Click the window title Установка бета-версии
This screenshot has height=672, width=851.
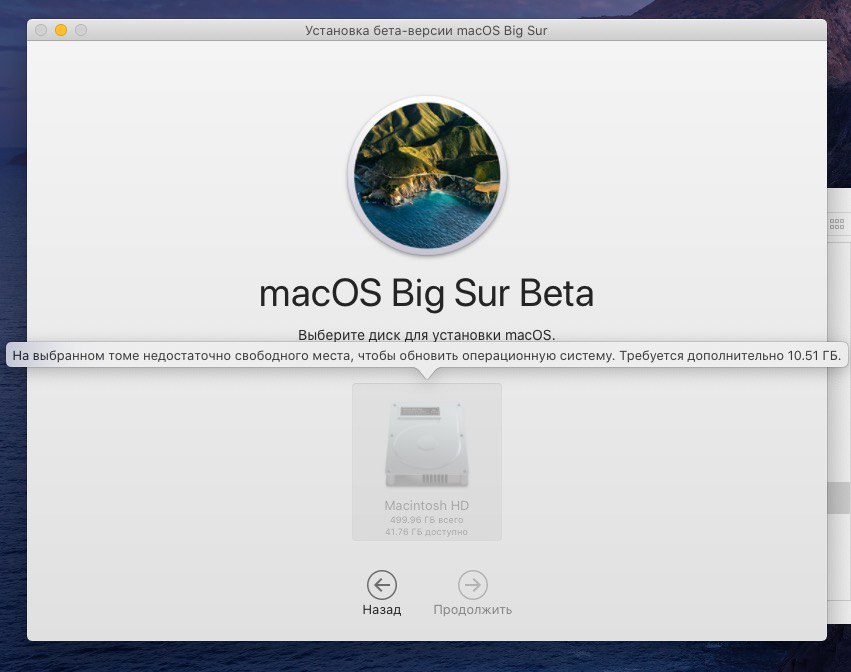[426, 30]
